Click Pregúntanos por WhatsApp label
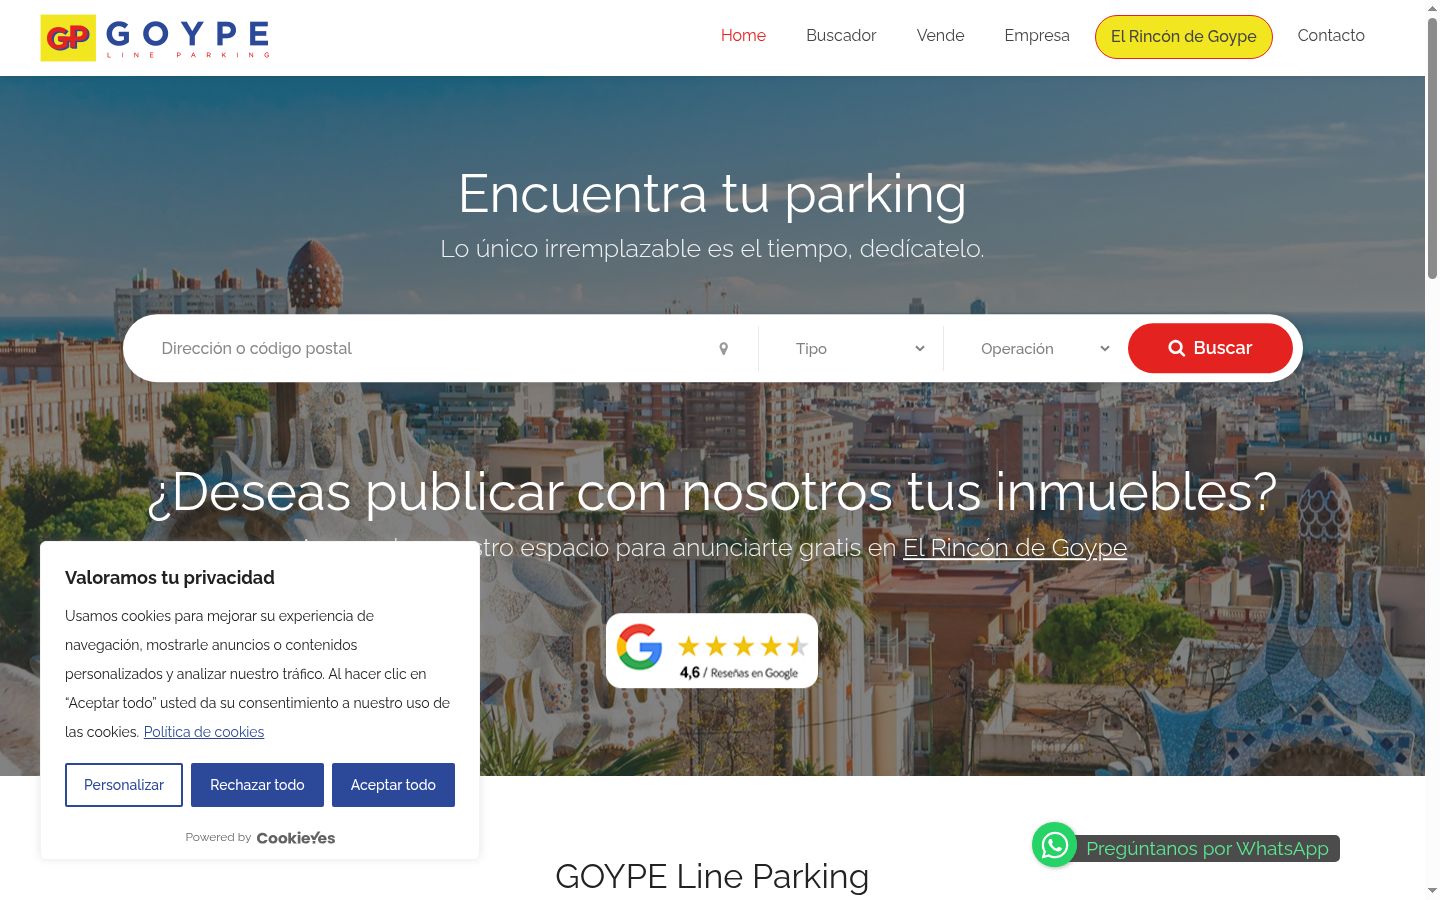1440x900 pixels. (x=1207, y=849)
